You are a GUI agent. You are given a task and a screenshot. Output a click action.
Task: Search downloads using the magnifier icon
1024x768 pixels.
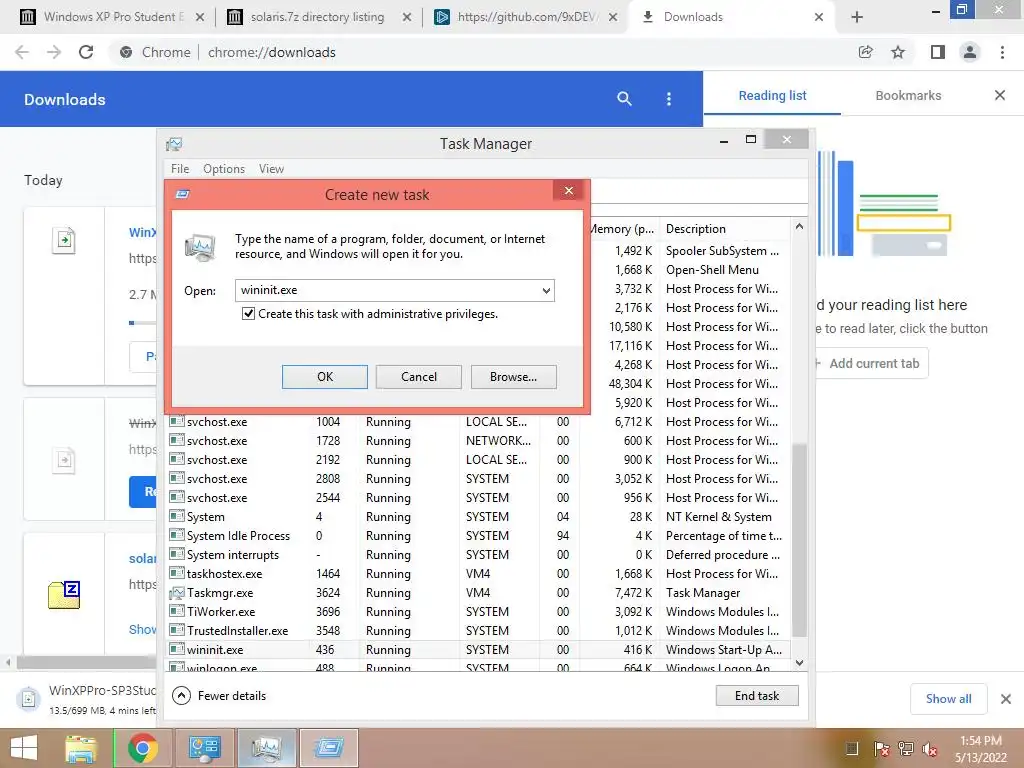click(x=624, y=99)
